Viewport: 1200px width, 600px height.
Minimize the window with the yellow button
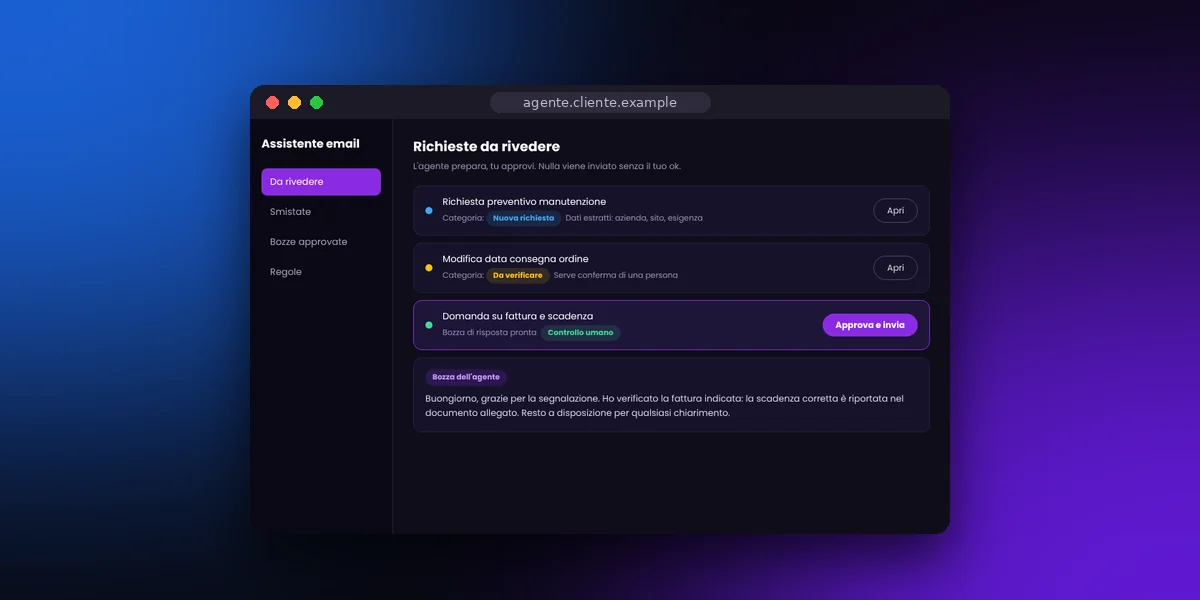[x=294, y=102]
